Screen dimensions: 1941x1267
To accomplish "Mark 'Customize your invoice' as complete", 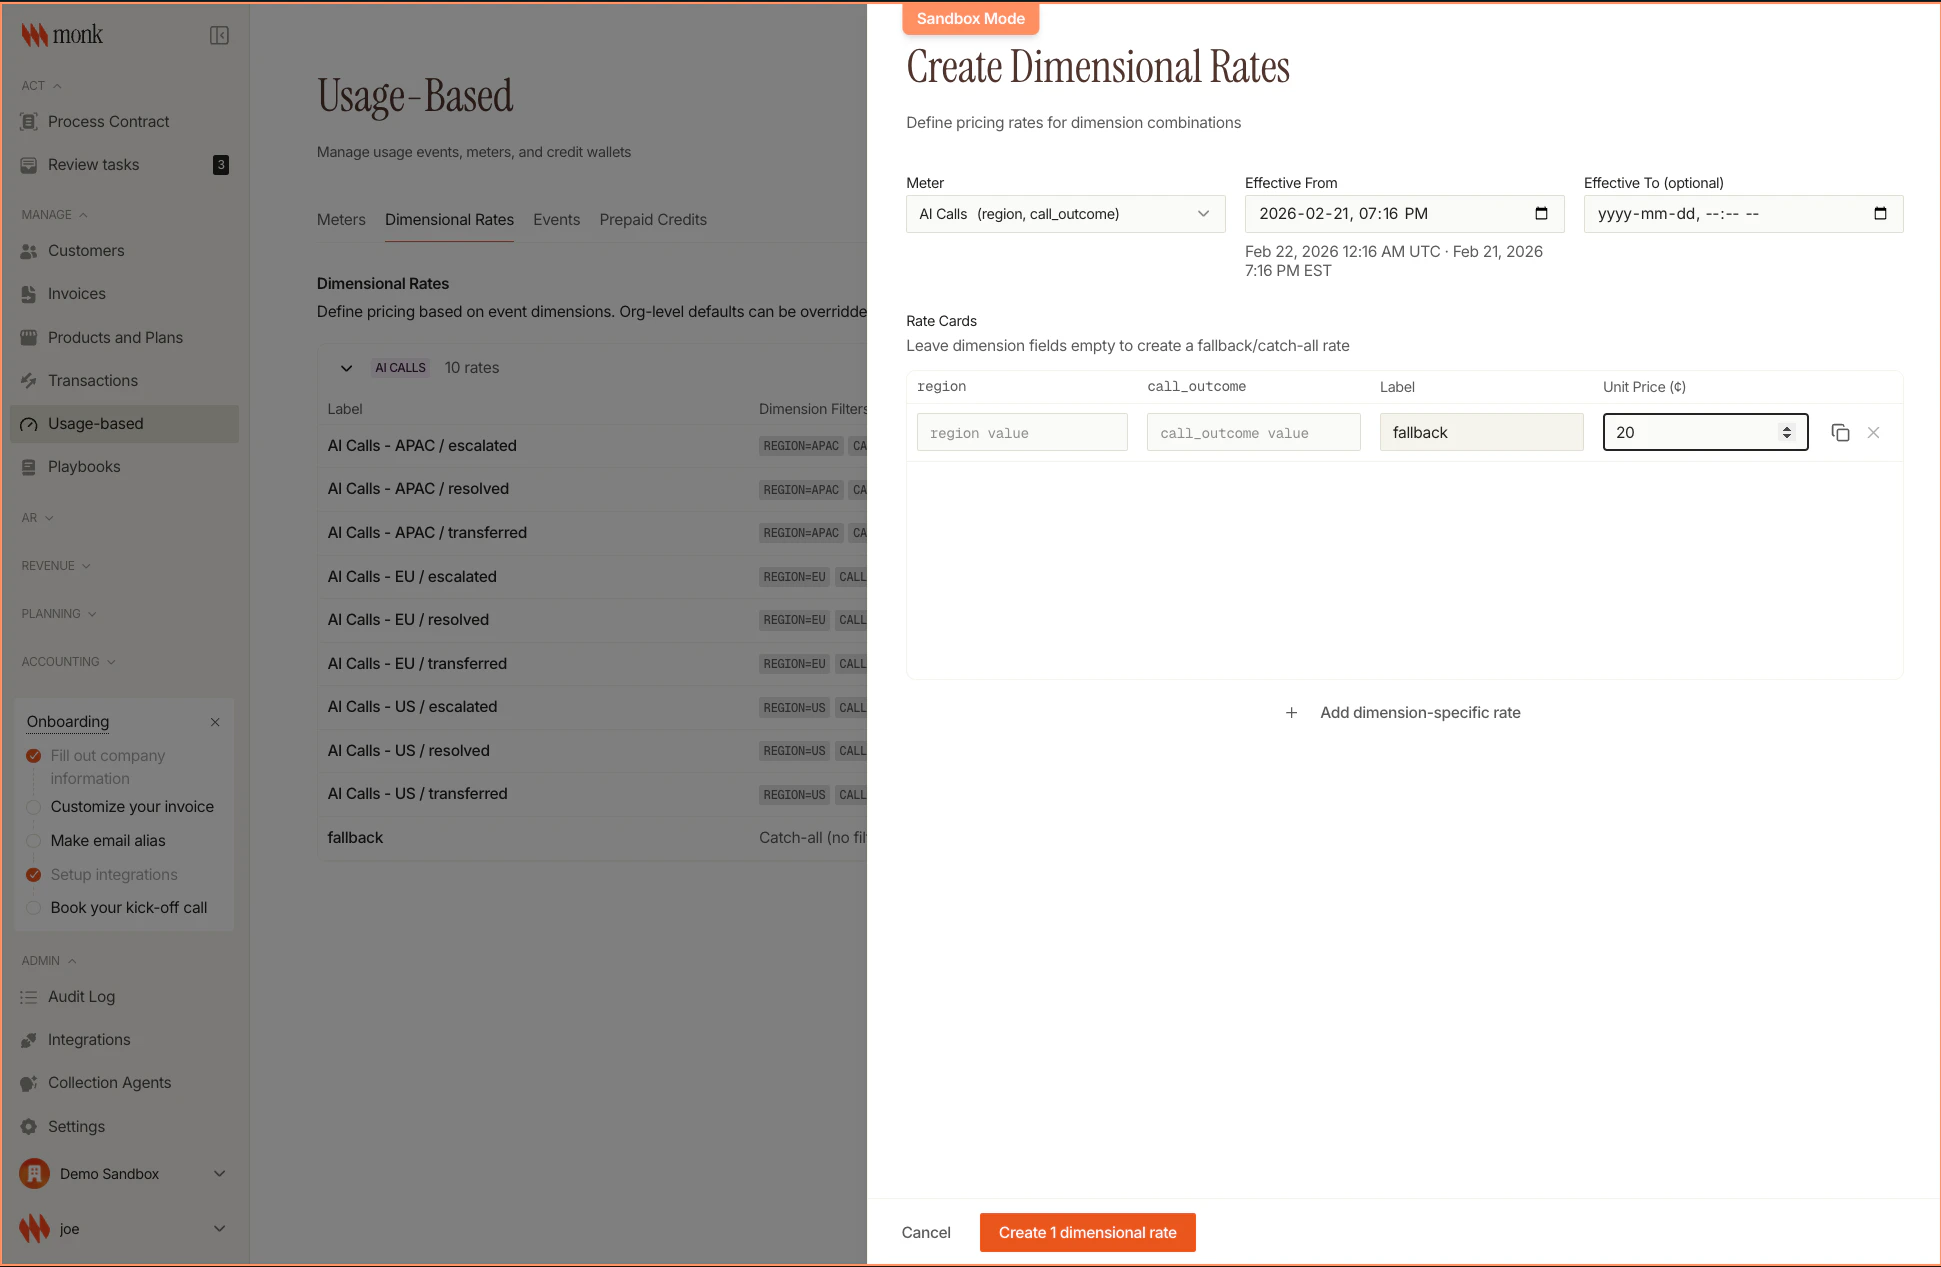I will coord(33,806).
